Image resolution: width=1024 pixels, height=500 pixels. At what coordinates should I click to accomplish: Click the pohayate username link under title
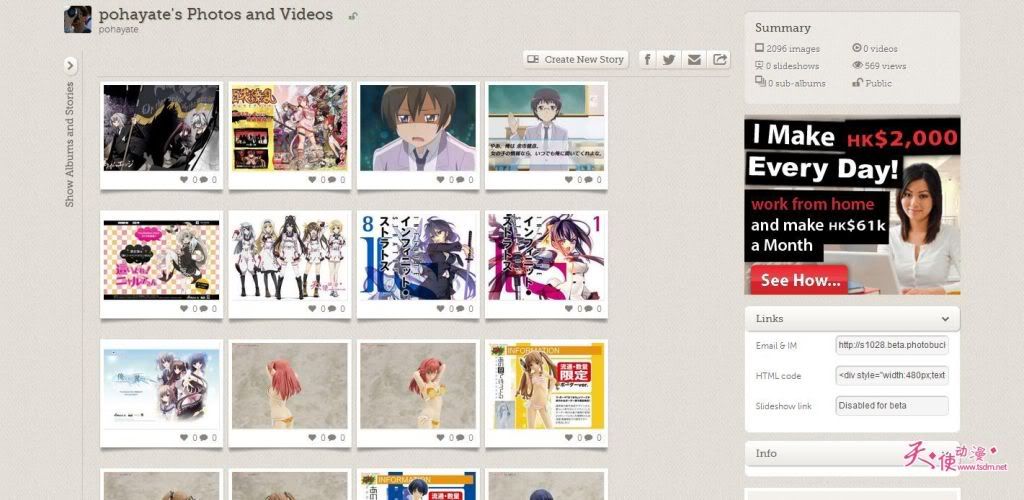coord(118,30)
